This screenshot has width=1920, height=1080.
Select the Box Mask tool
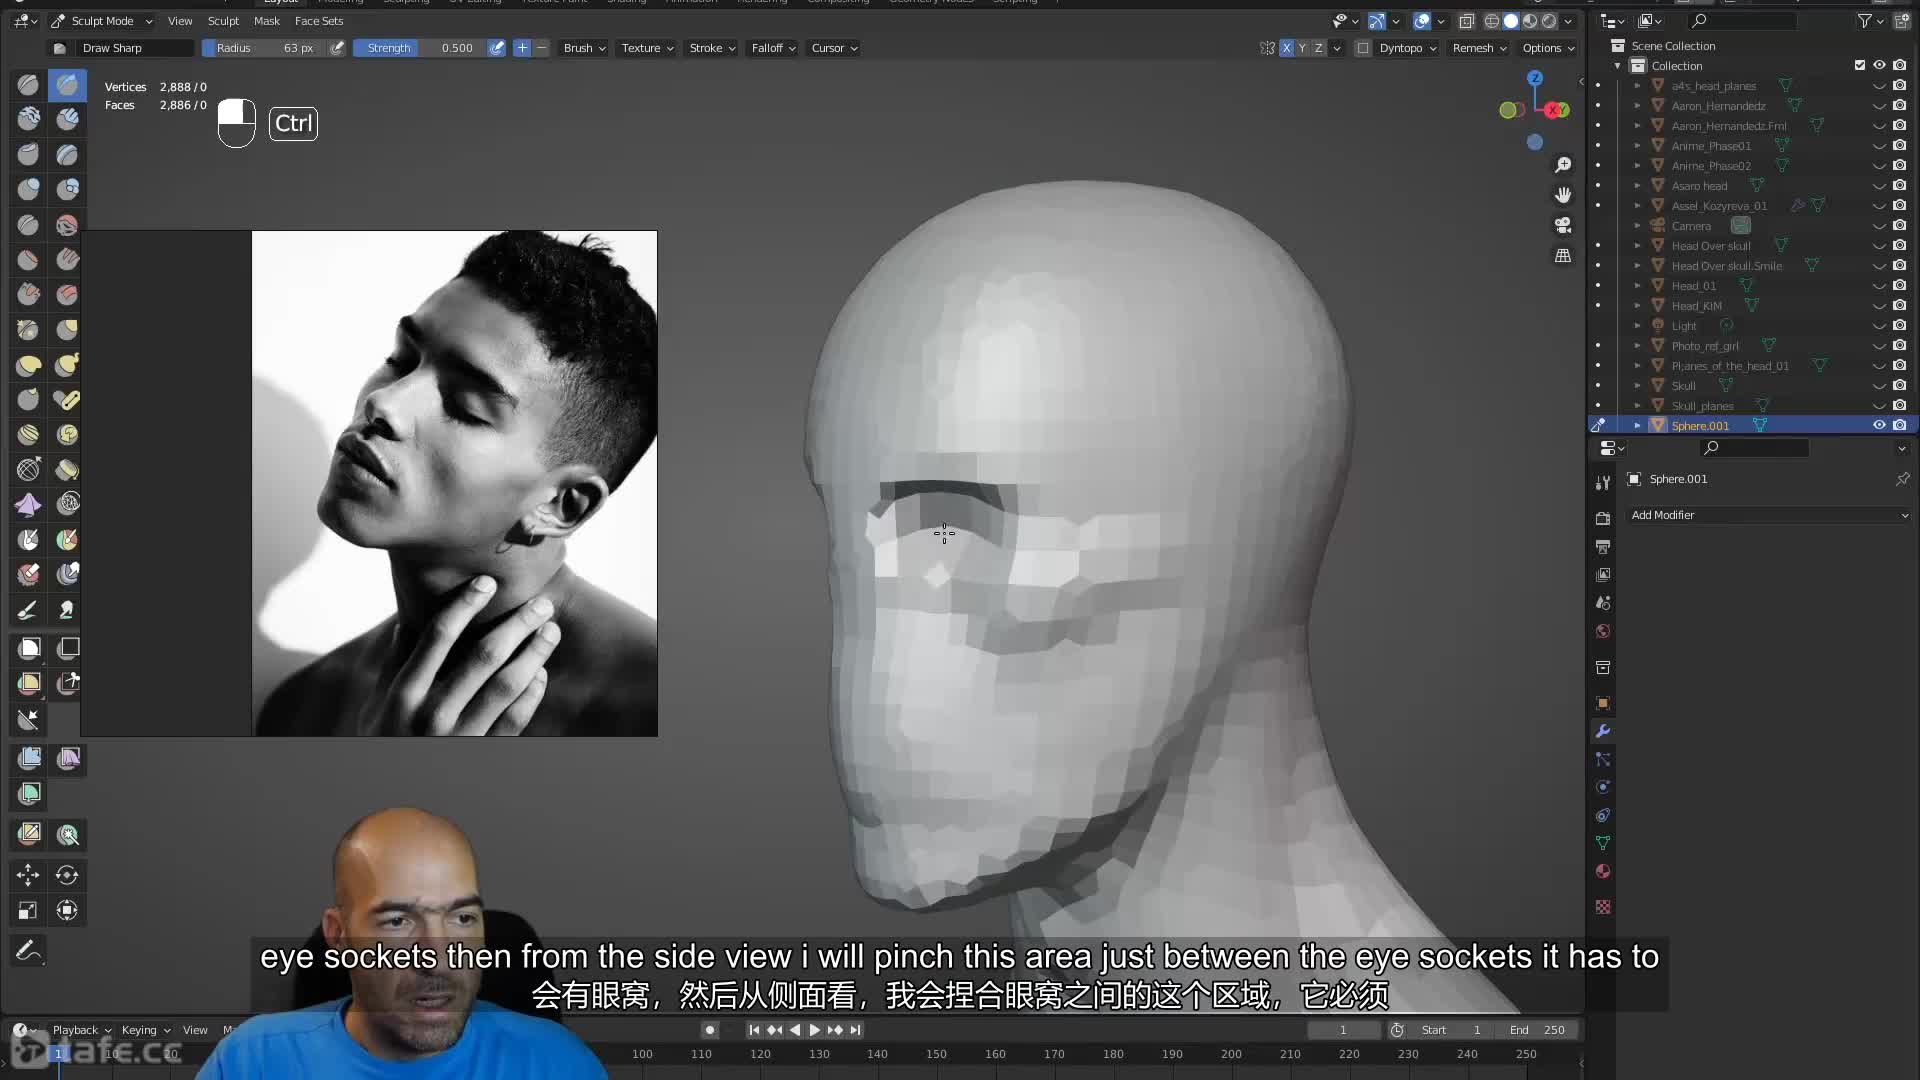pyautogui.click(x=29, y=648)
